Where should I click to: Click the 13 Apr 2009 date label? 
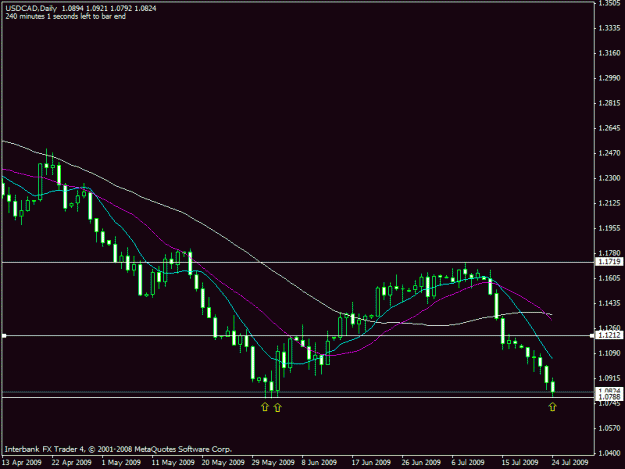pos(22,462)
